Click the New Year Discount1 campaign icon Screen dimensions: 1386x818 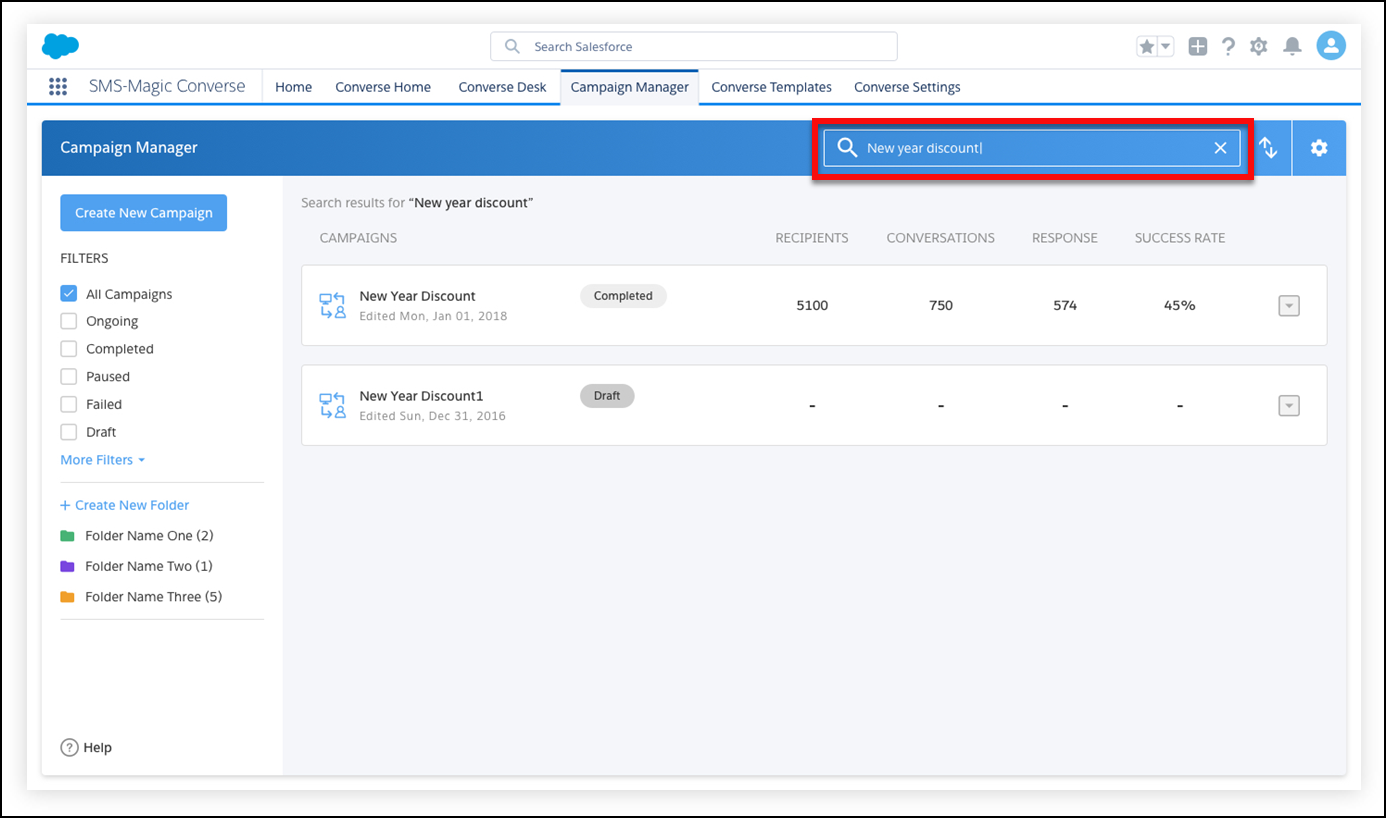333,405
